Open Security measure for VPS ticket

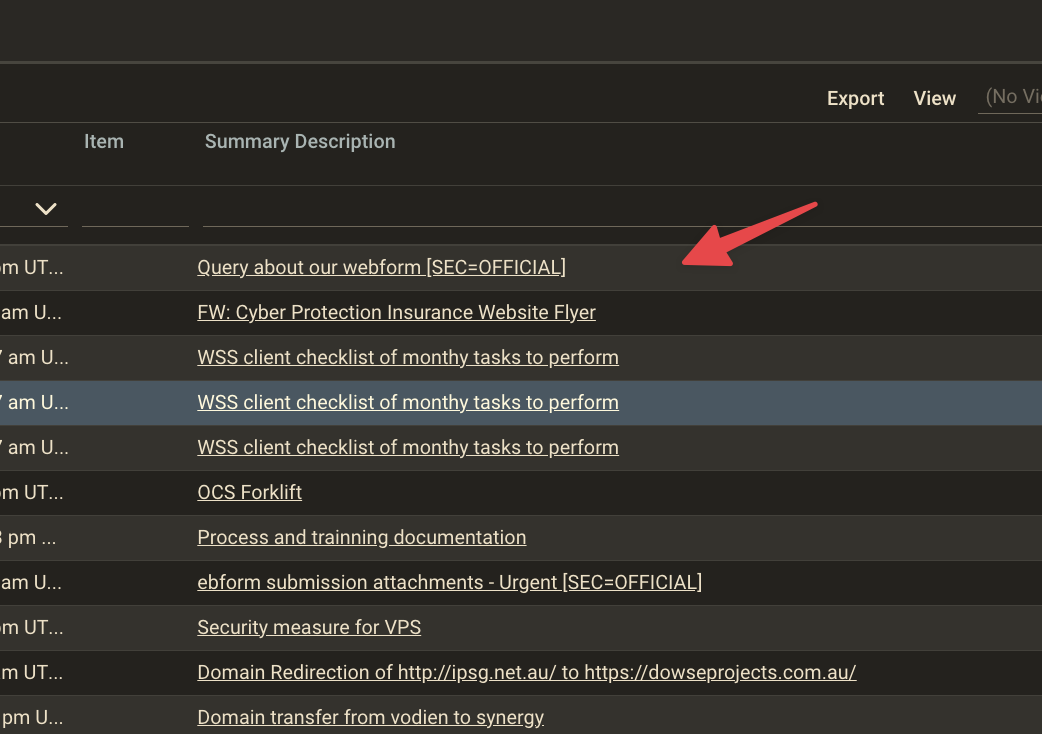tap(309, 627)
